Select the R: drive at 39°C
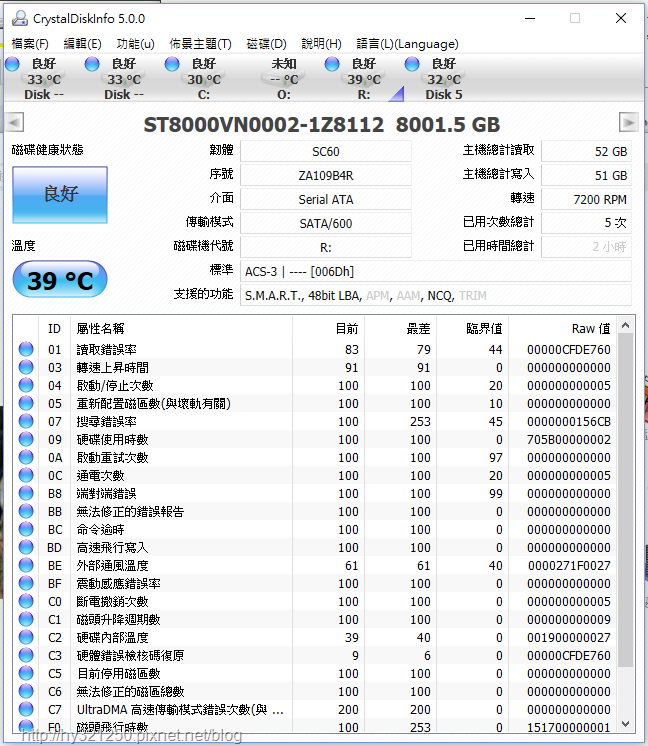 coord(363,79)
